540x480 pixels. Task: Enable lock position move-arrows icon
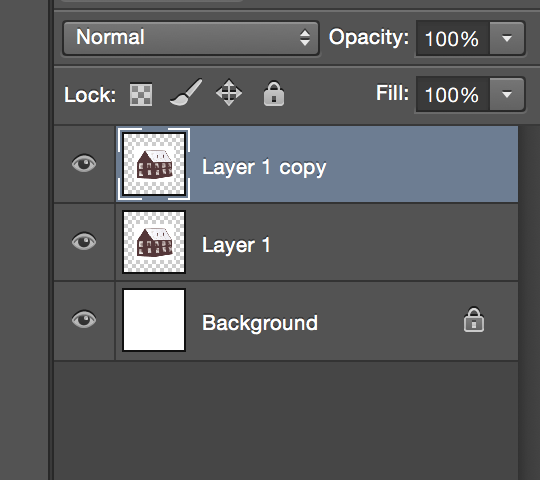229,93
